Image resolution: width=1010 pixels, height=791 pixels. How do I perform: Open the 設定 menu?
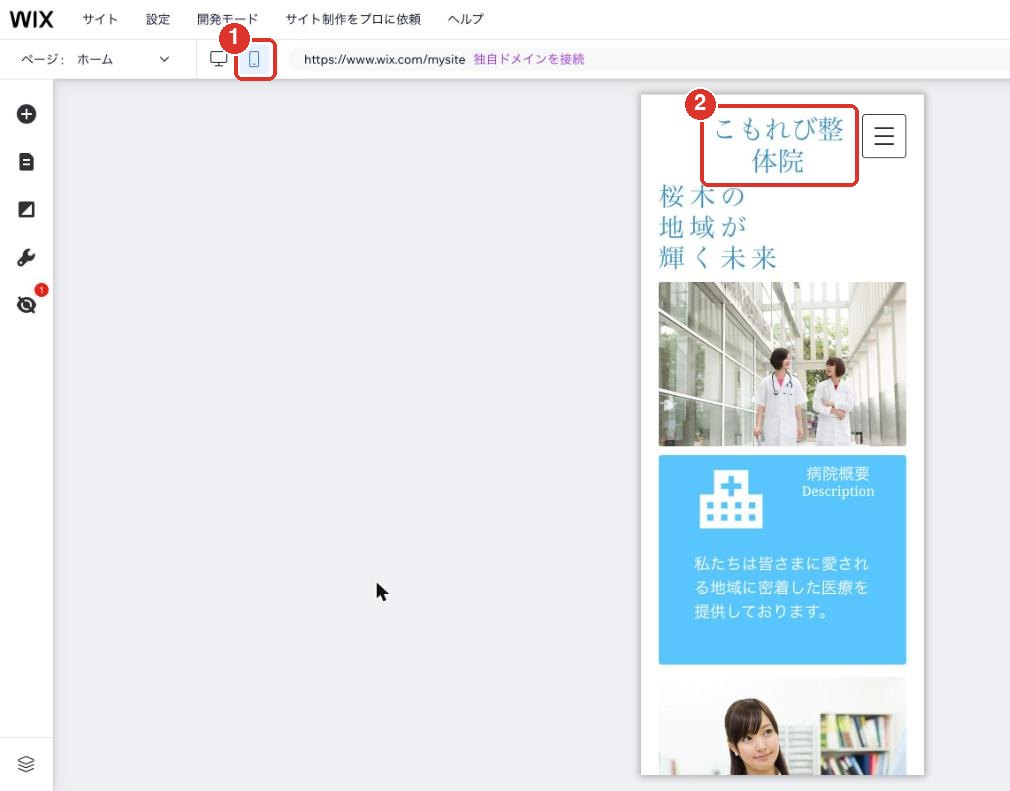(x=158, y=19)
